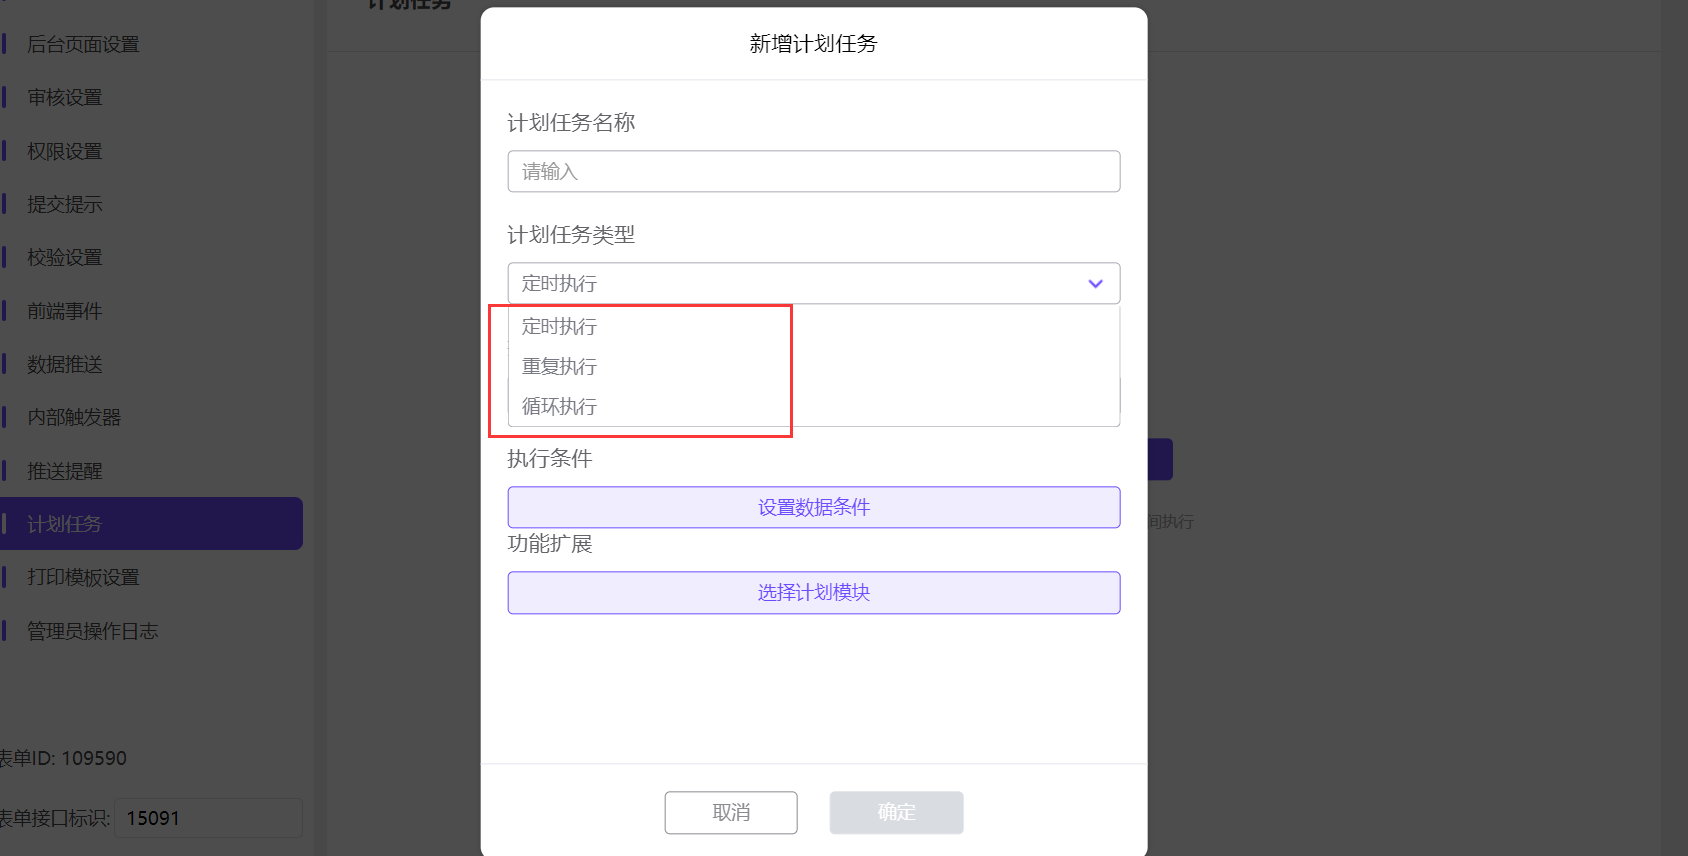Select 提交提示 sidebar entry
The height and width of the screenshot is (856, 1688).
click(65, 205)
